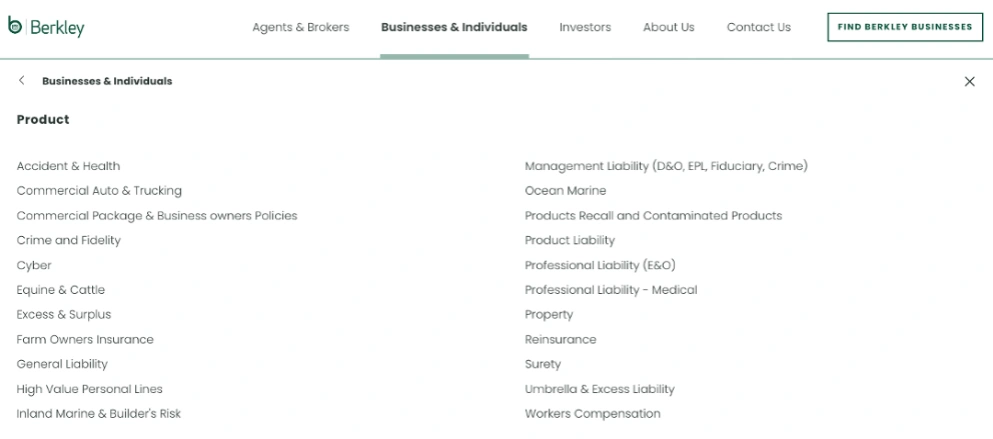Select Commercial Auto & Trucking
Viewport: 993px width, 439px height.
point(99,191)
